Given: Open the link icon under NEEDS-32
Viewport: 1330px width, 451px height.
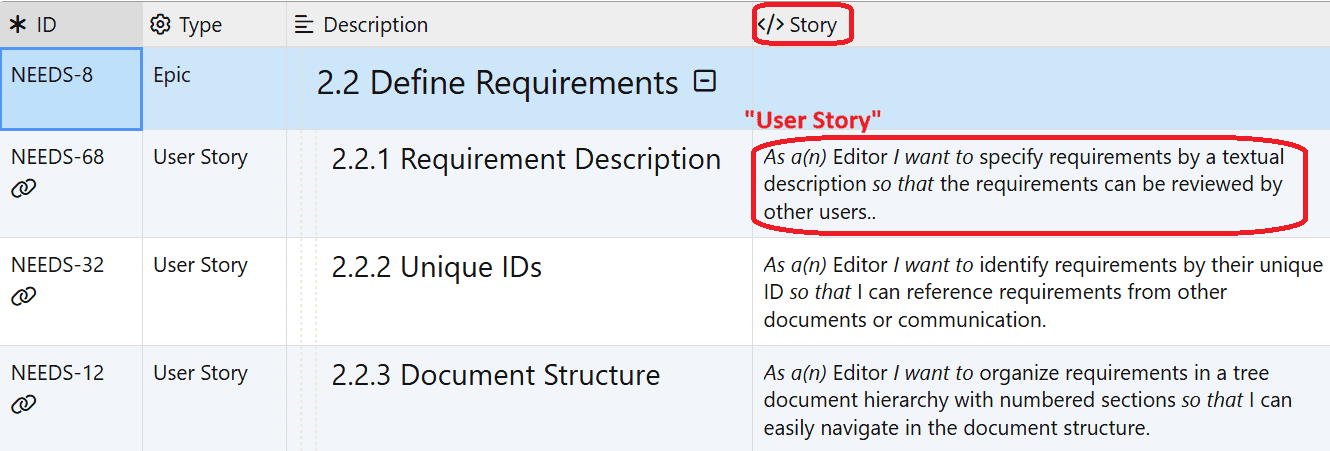Looking at the screenshot, I should point(23,296).
